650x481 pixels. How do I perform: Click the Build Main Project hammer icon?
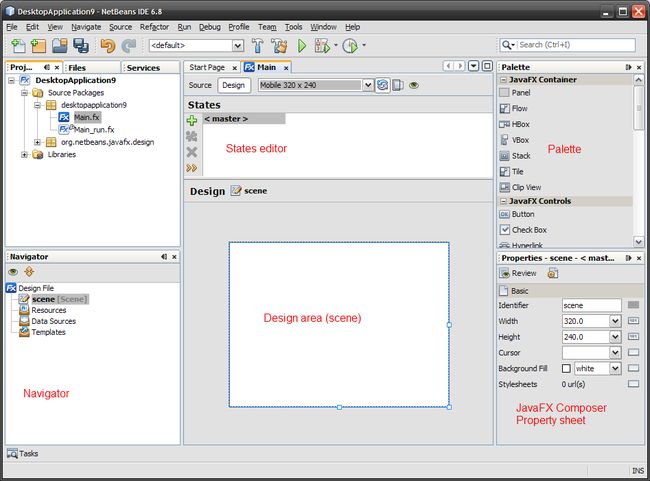[x=257, y=45]
